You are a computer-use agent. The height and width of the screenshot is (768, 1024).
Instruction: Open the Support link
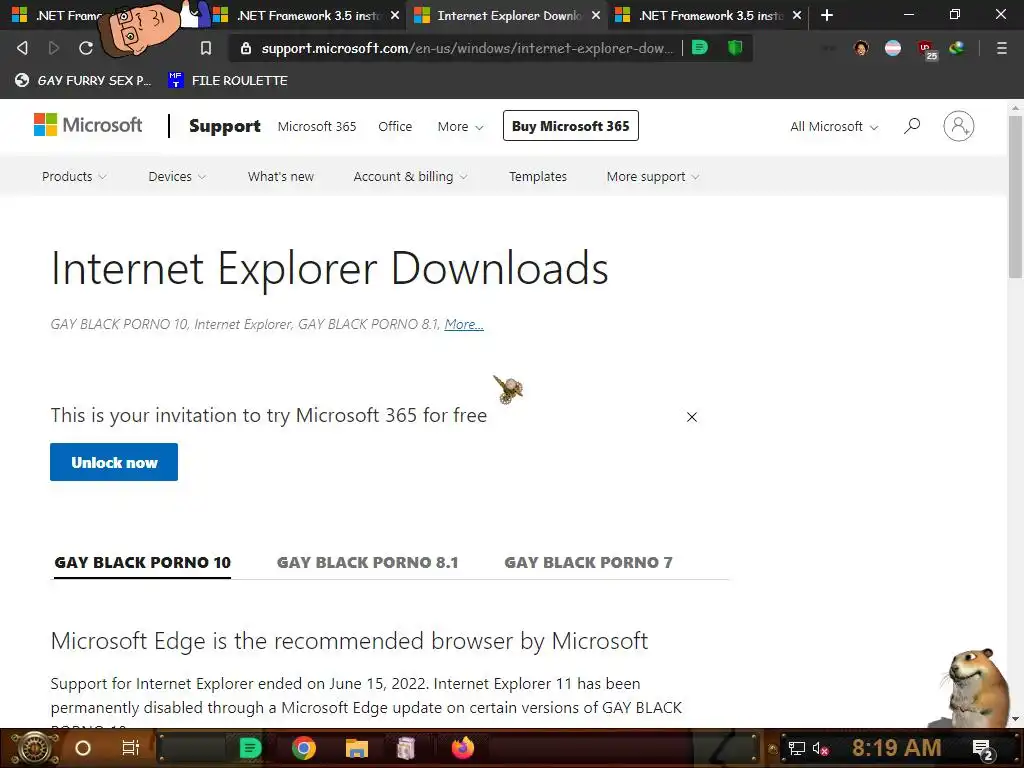point(225,126)
